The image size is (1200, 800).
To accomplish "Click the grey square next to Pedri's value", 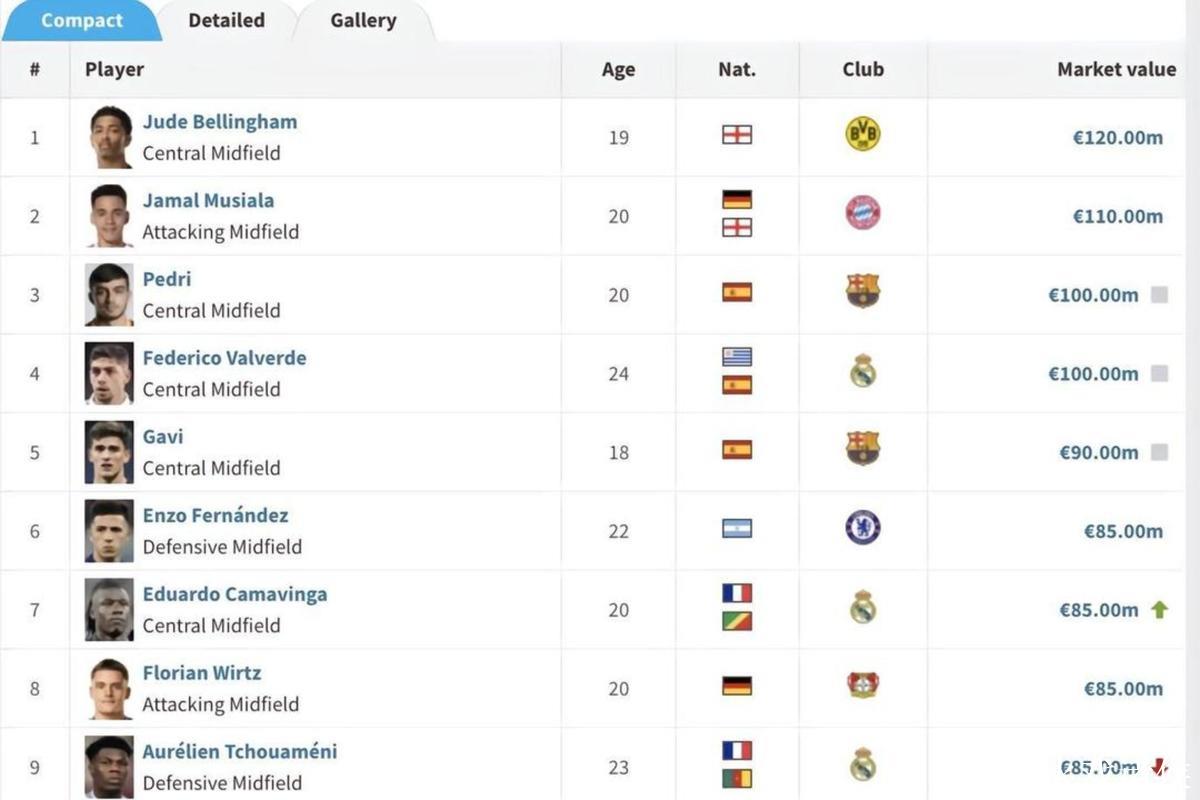I will (x=1159, y=295).
